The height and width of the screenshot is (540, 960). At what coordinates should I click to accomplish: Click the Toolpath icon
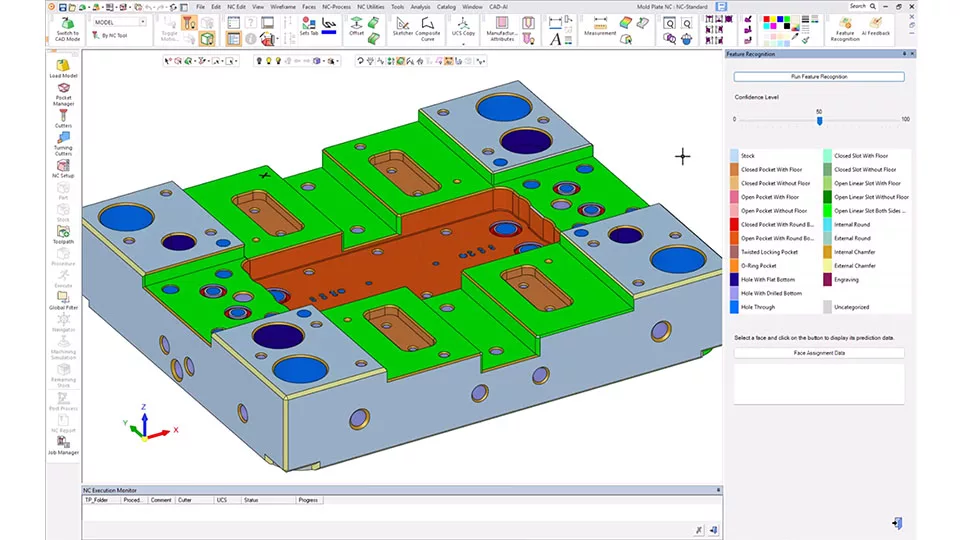pyautogui.click(x=63, y=232)
